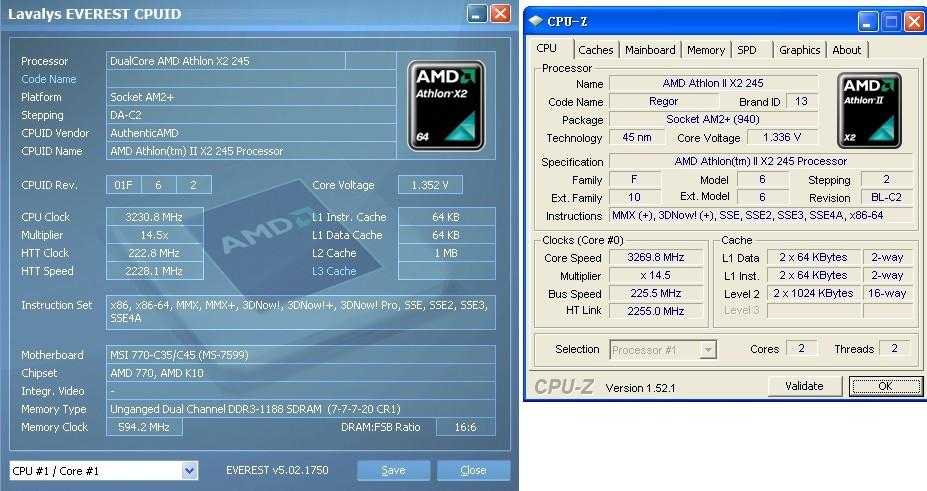This screenshot has width=927, height=491.
Task: Click the Bus Speed value '225.5 MHz'
Action: [x=656, y=294]
